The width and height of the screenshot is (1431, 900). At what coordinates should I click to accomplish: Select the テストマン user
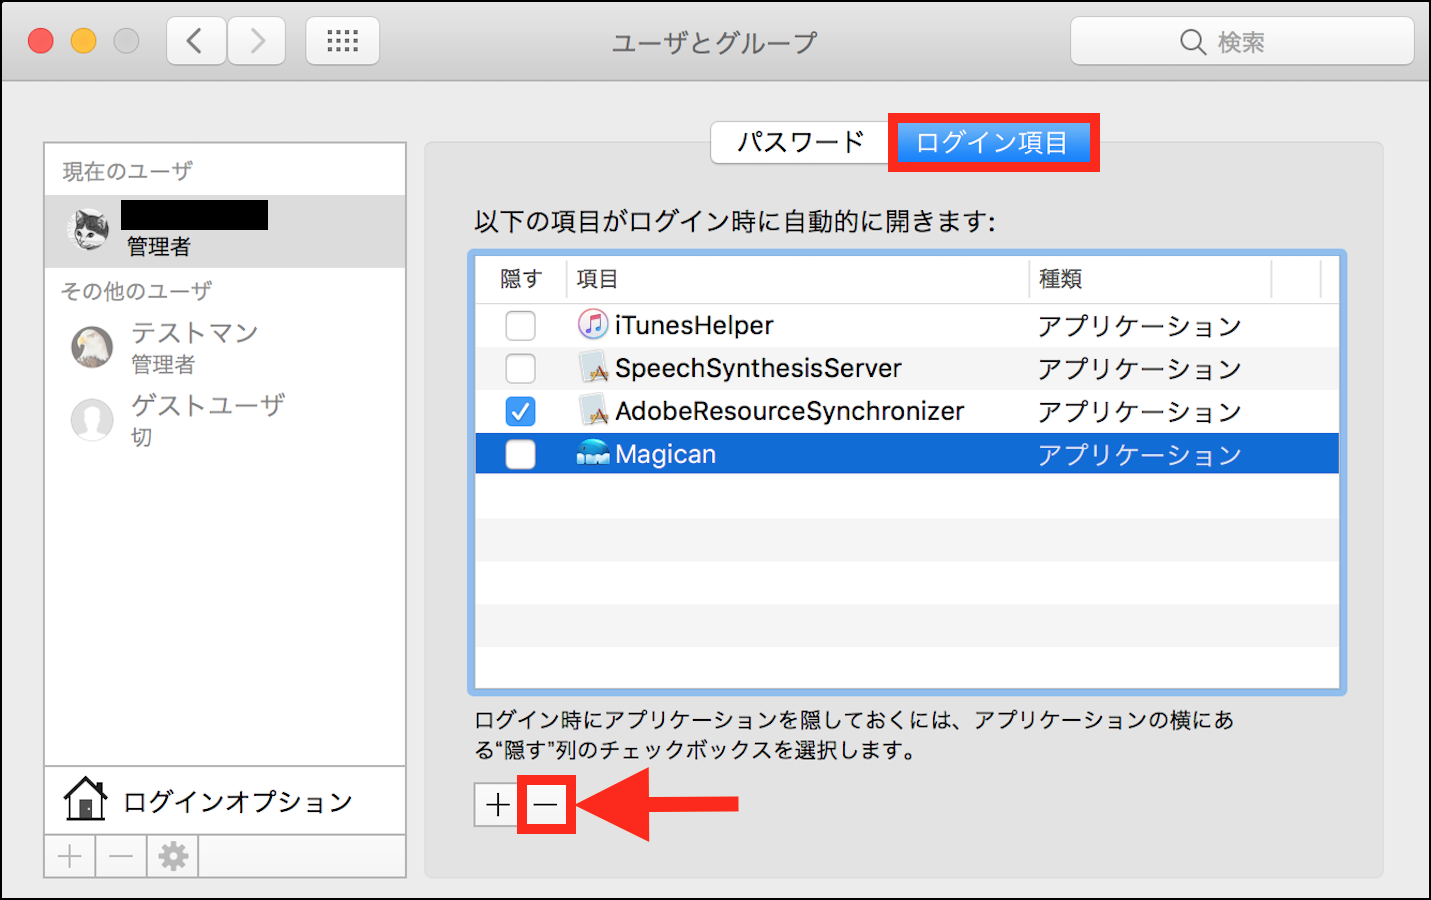click(x=225, y=348)
